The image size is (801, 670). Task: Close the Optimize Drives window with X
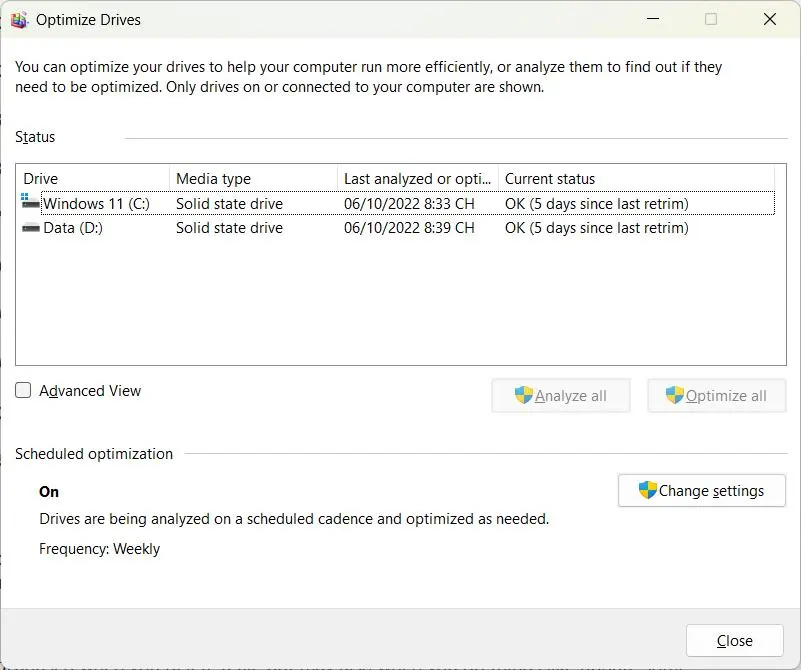pos(770,19)
